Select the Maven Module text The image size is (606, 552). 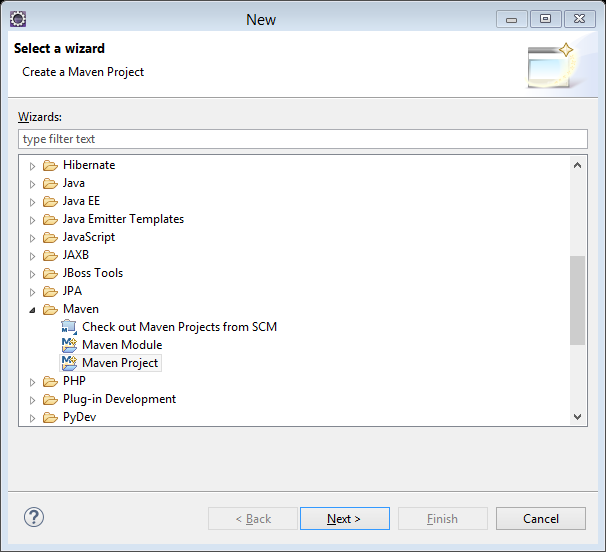tap(122, 345)
